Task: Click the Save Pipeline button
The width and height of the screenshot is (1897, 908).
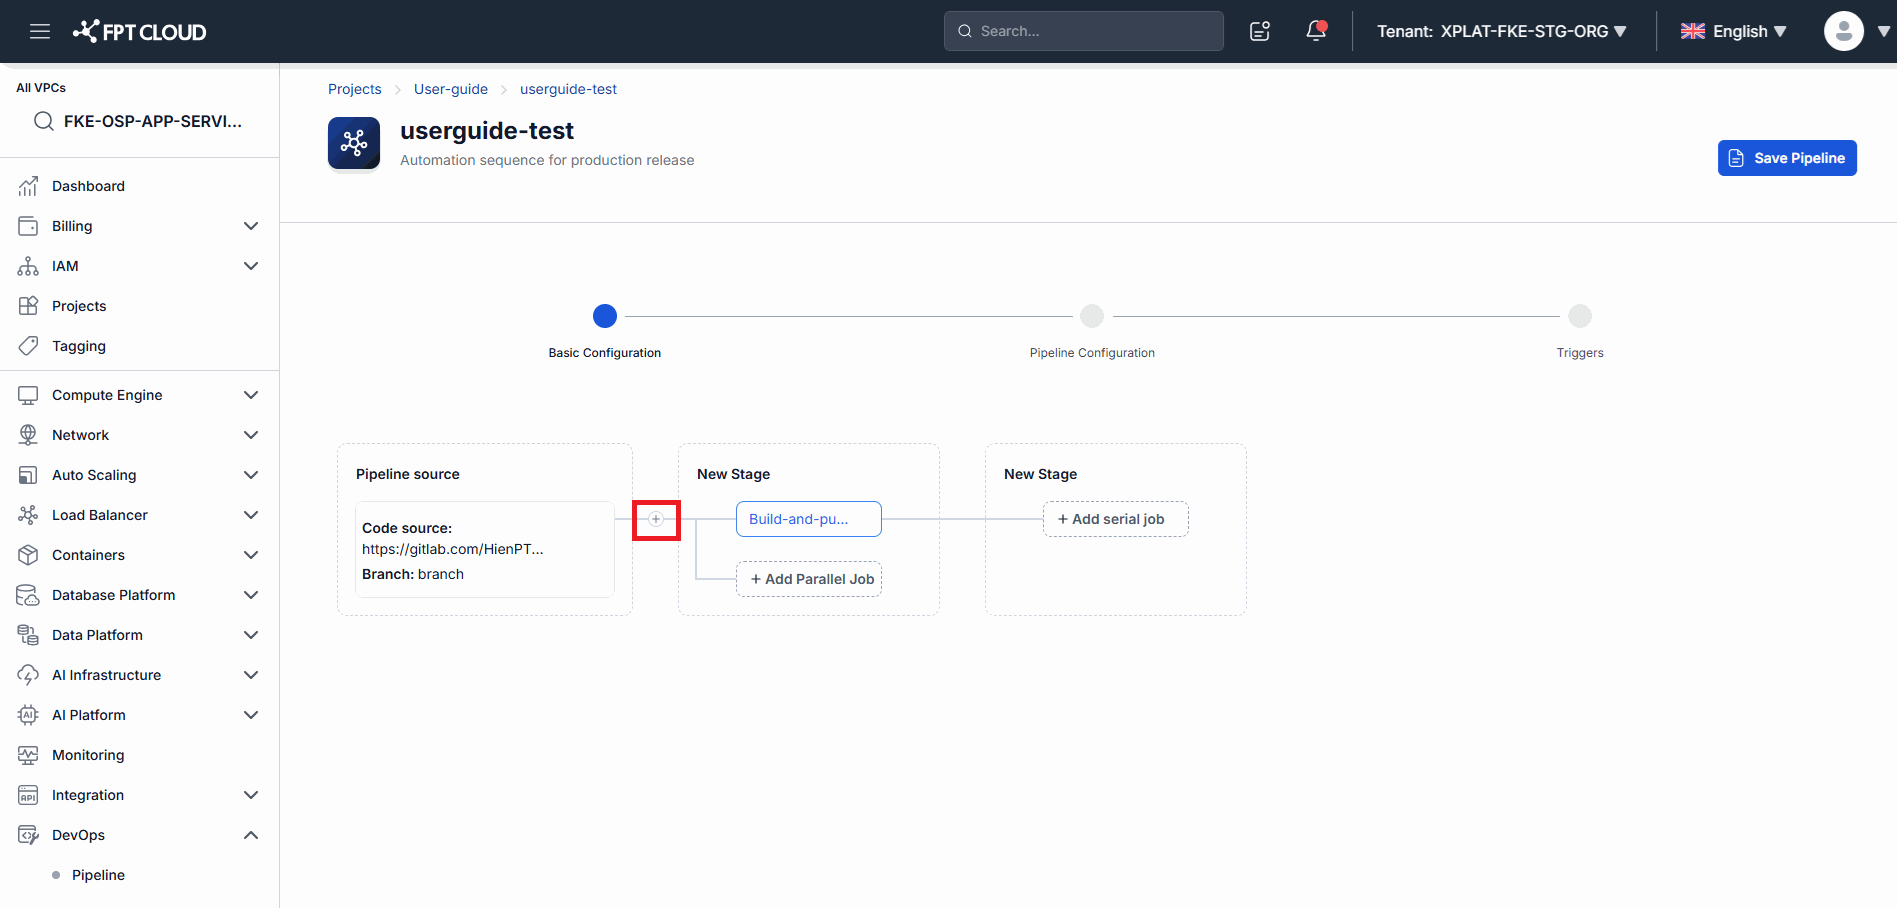Action: (x=1787, y=158)
